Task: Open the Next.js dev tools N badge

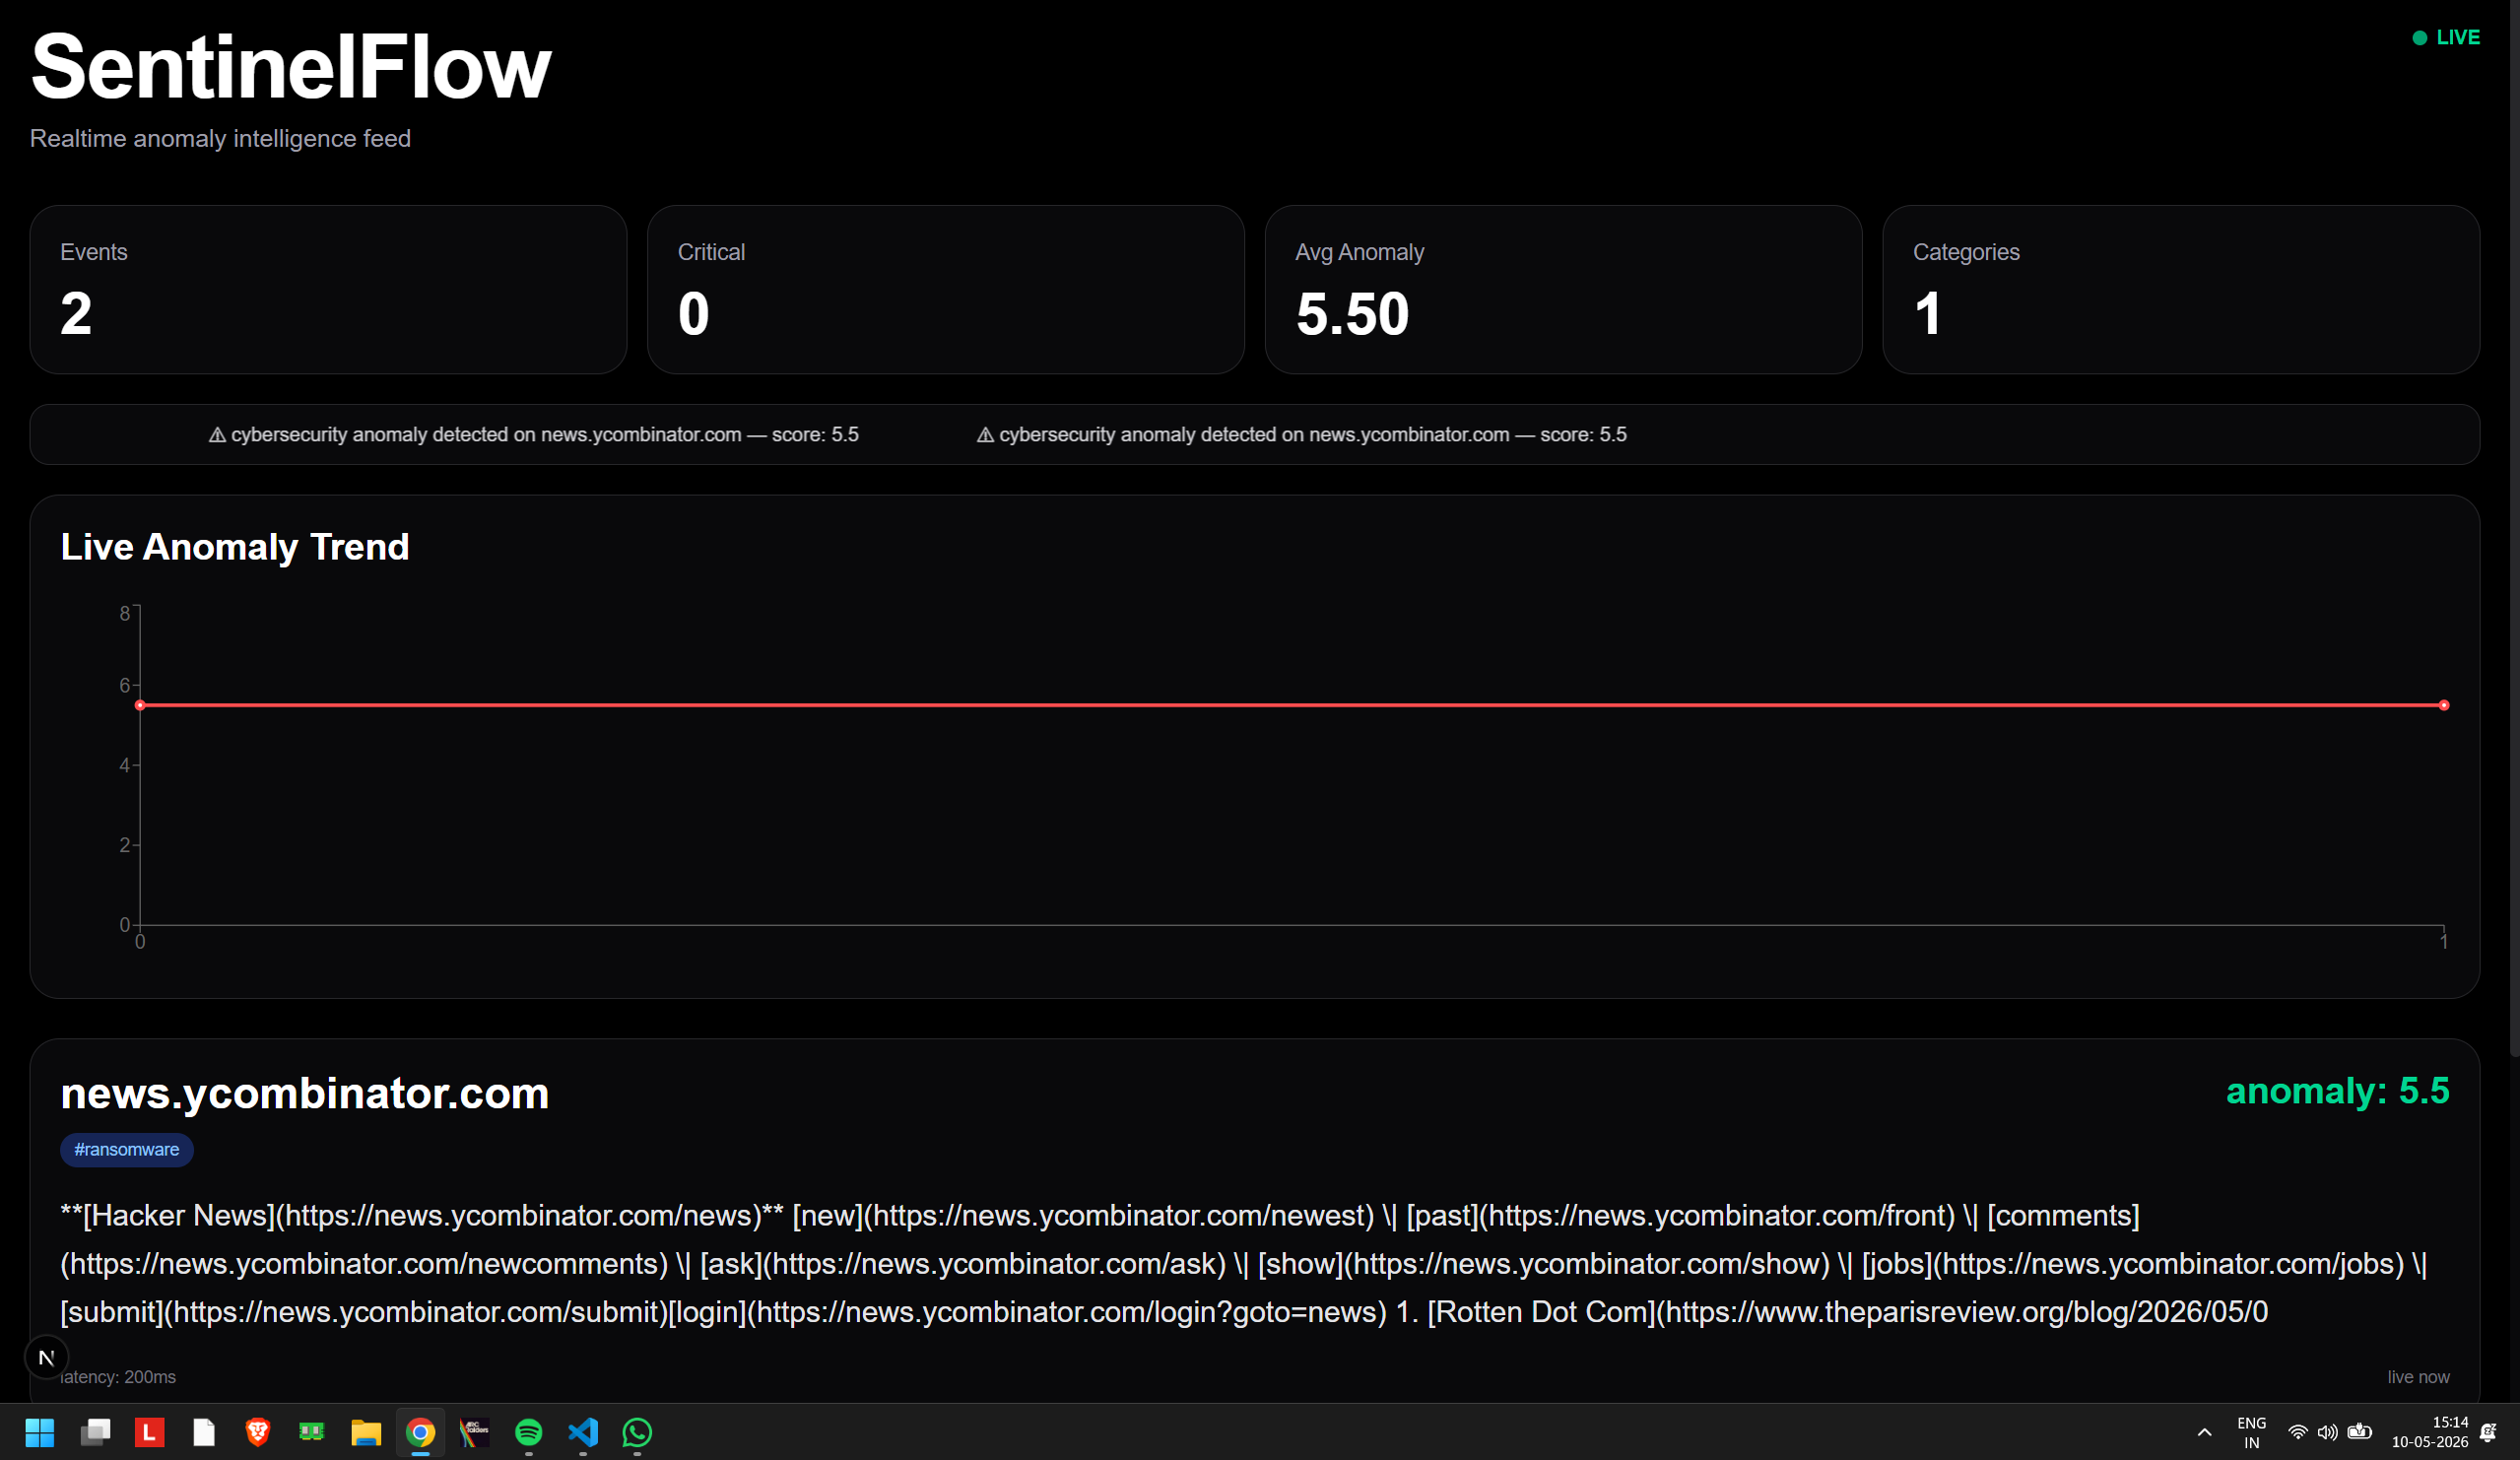Action: [x=46, y=1357]
